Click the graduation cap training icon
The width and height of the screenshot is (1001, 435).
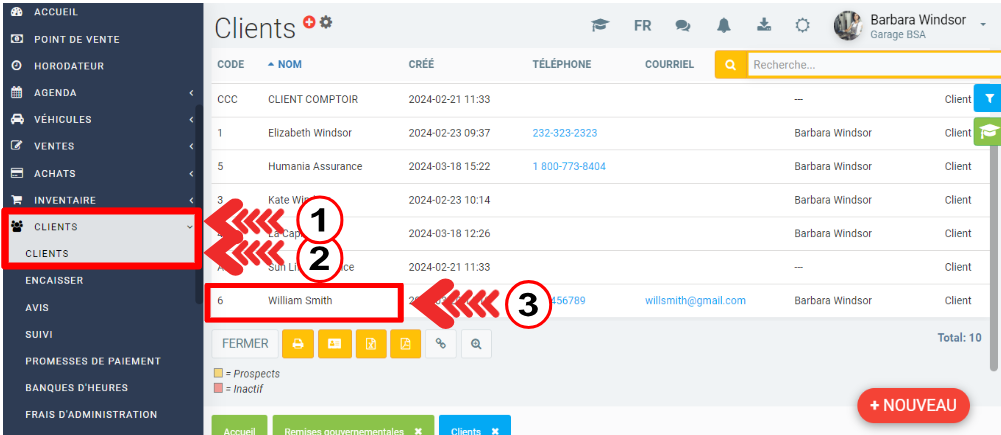point(600,26)
